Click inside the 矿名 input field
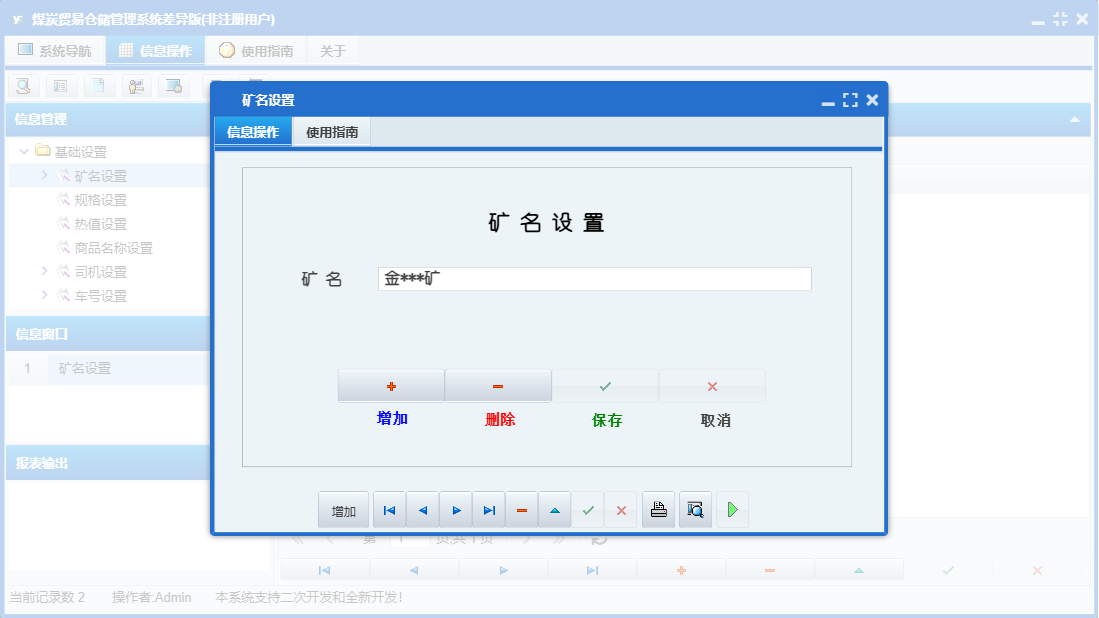This screenshot has height=618, width=1099. click(x=594, y=278)
